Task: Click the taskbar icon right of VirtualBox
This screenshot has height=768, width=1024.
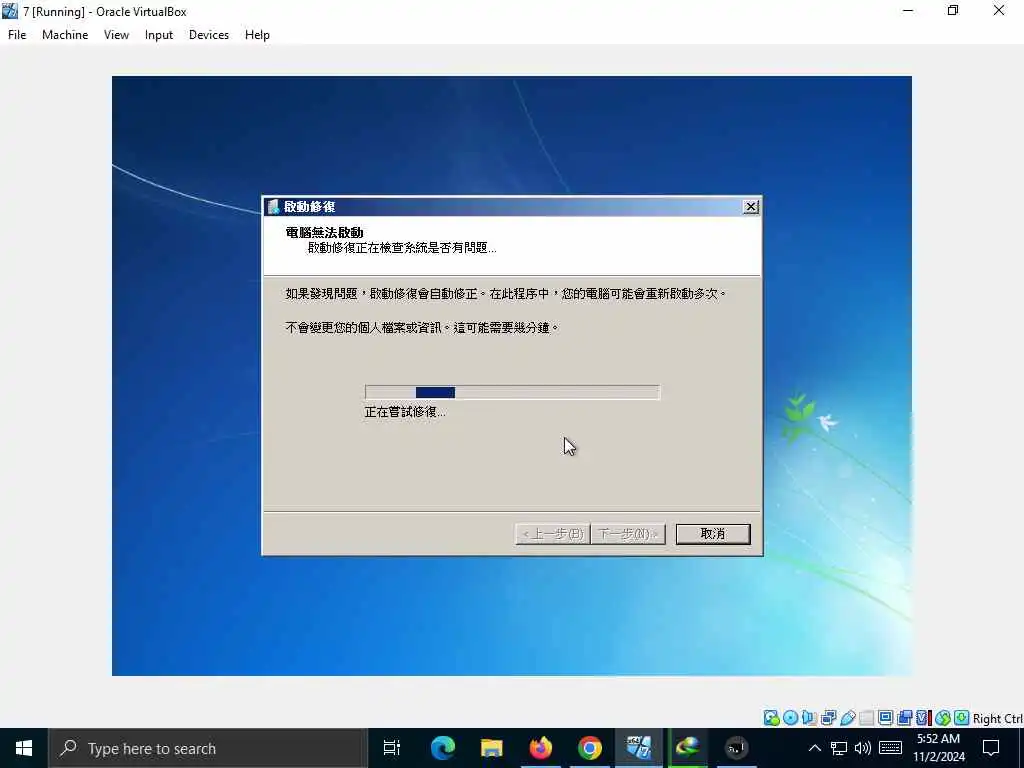Action: tap(688, 748)
